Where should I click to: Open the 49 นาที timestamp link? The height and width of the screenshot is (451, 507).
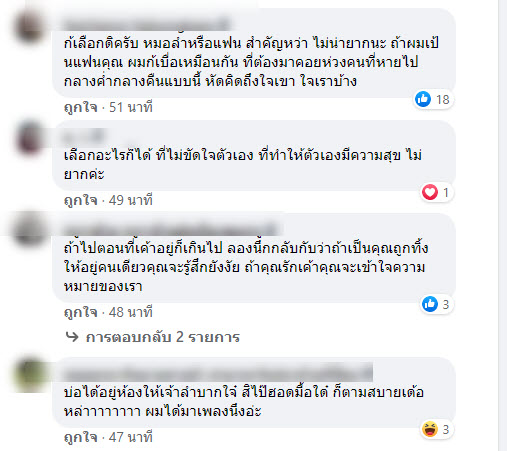(x=131, y=200)
